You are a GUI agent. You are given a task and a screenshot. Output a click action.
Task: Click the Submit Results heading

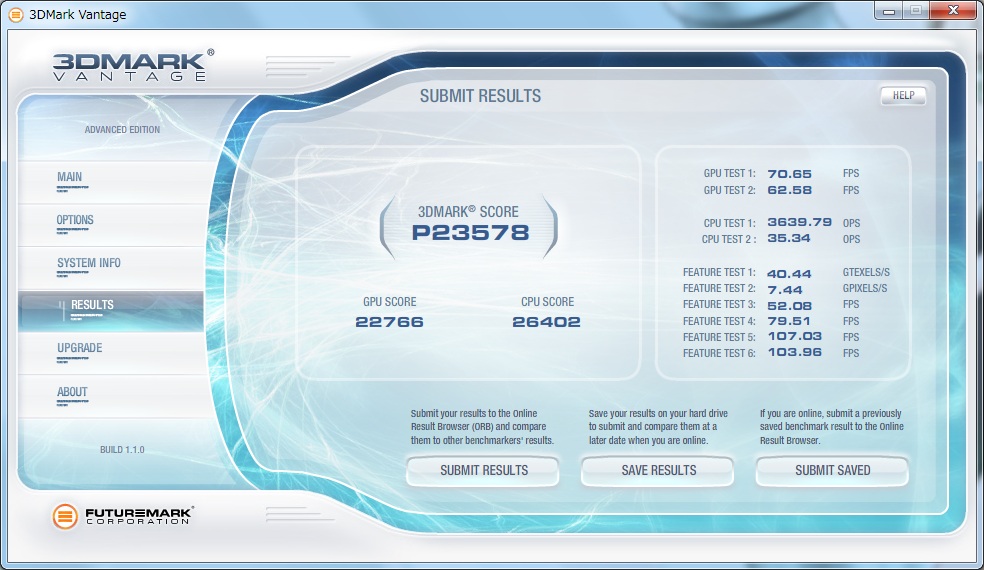point(480,96)
